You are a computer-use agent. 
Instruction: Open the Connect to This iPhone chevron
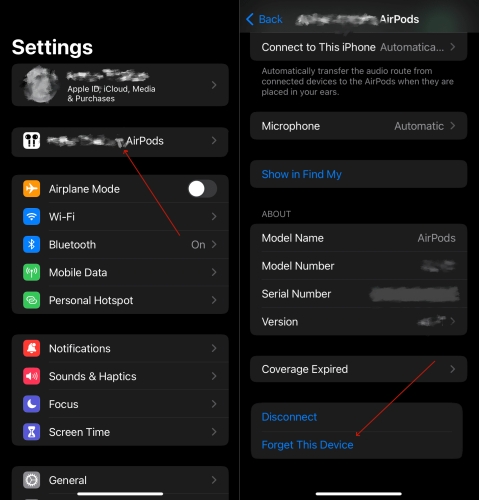[453, 47]
